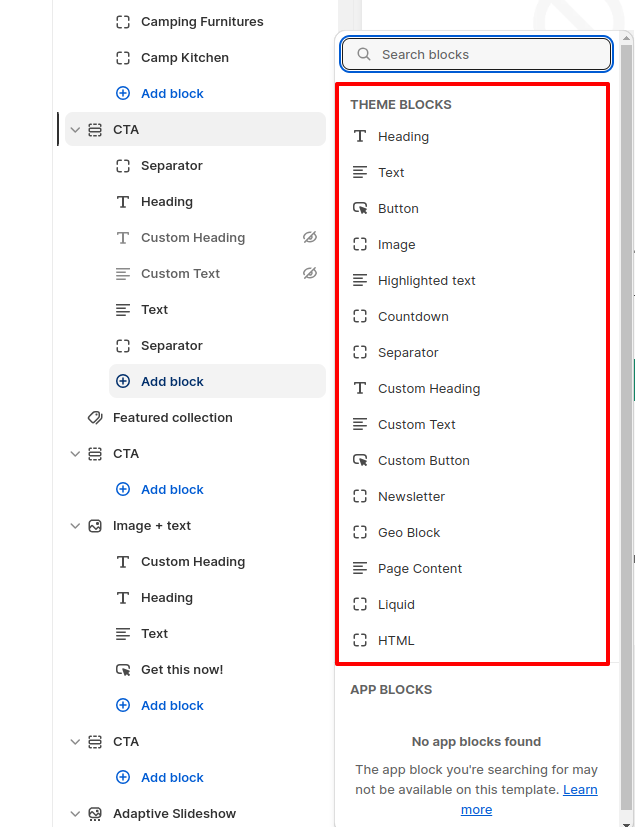Viewport: 635px width, 827px height.
Task: Expand the Adaptive Slideshow section
Action: click(75, 813)
